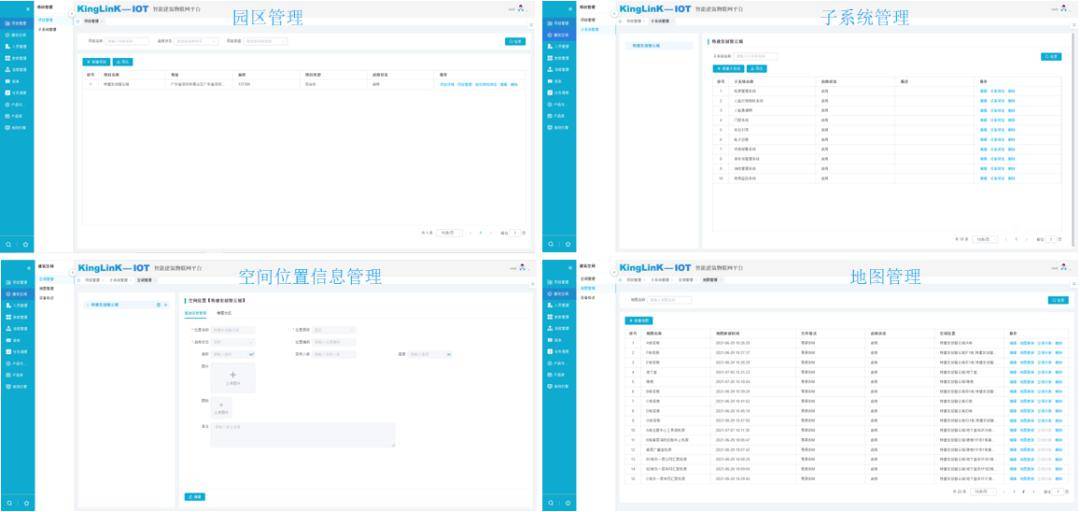The width and height of the screenshot is (1080, 512).
Task: Click blue add-new button above 园区管理 table
Action: pyautogui.click(x=96, y=62)
